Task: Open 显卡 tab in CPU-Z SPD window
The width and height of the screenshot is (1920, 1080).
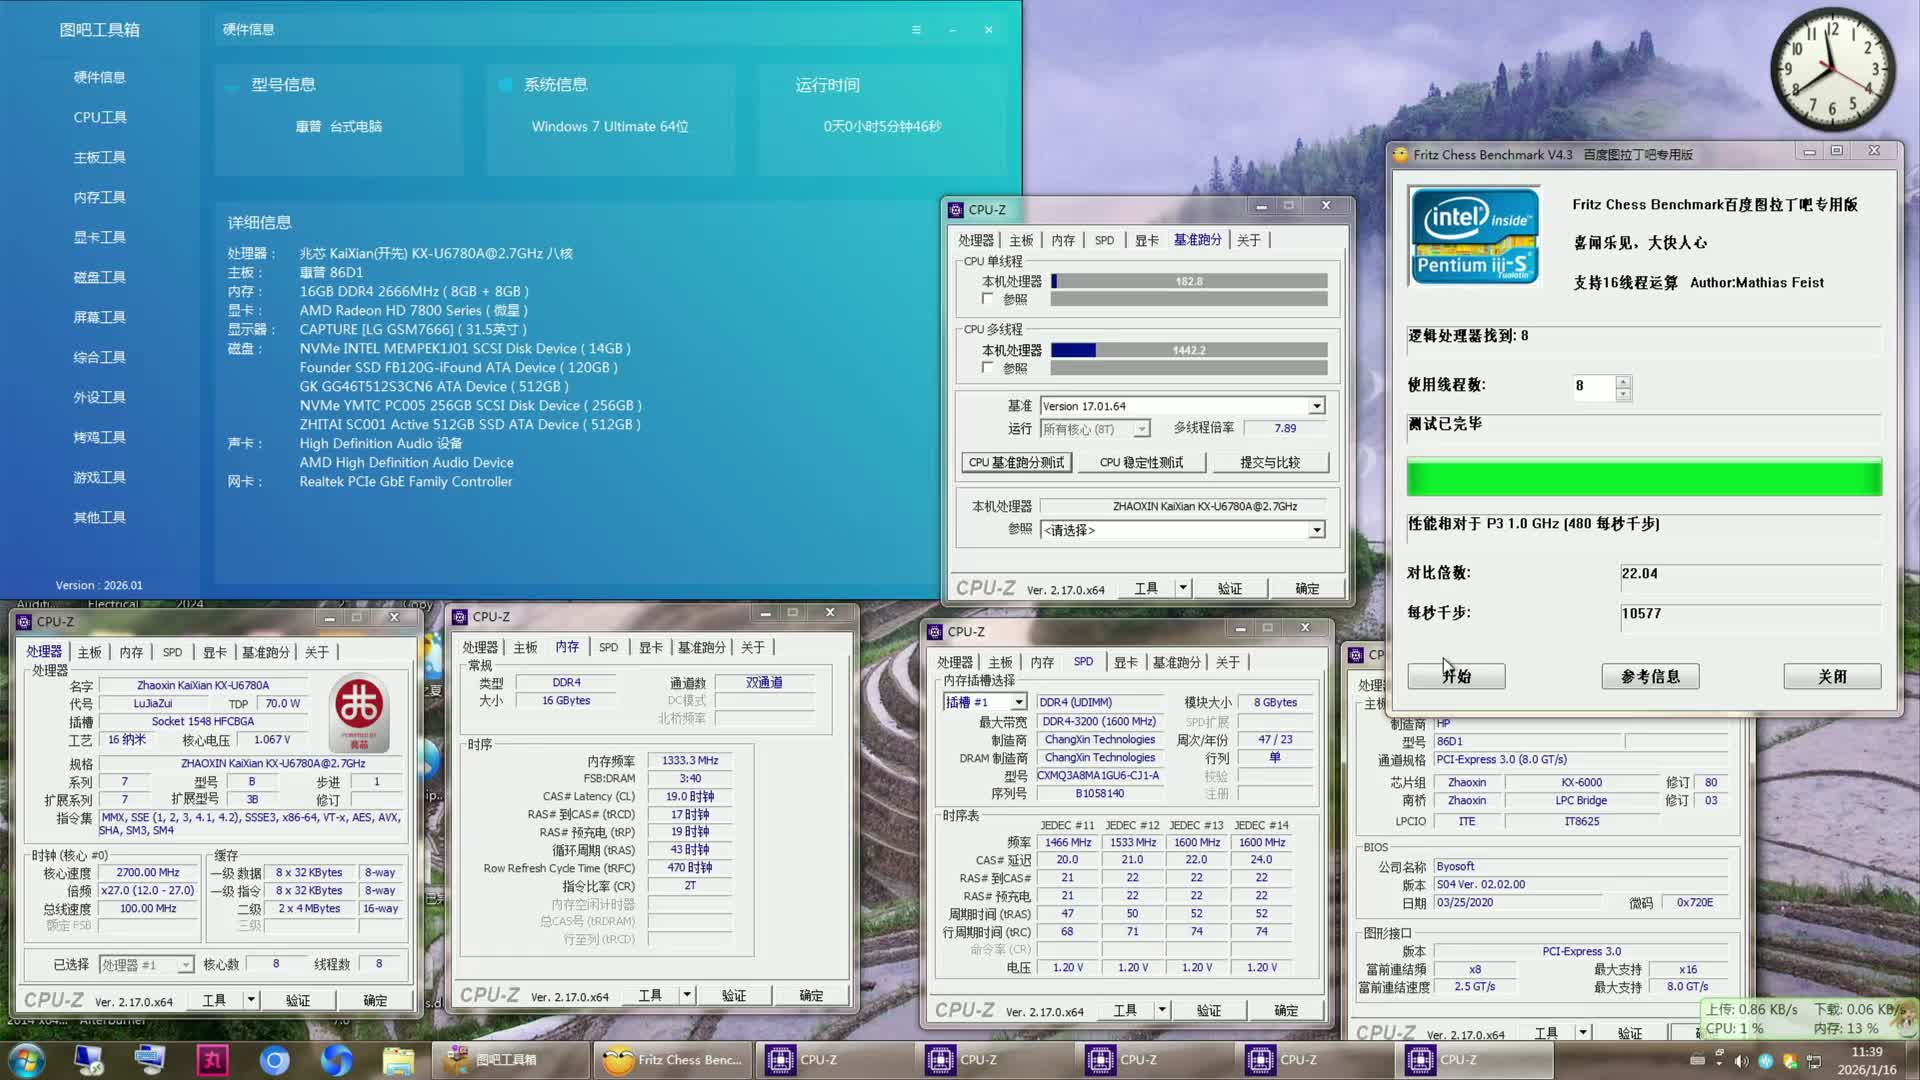Action: click(x=1126, y=662)
